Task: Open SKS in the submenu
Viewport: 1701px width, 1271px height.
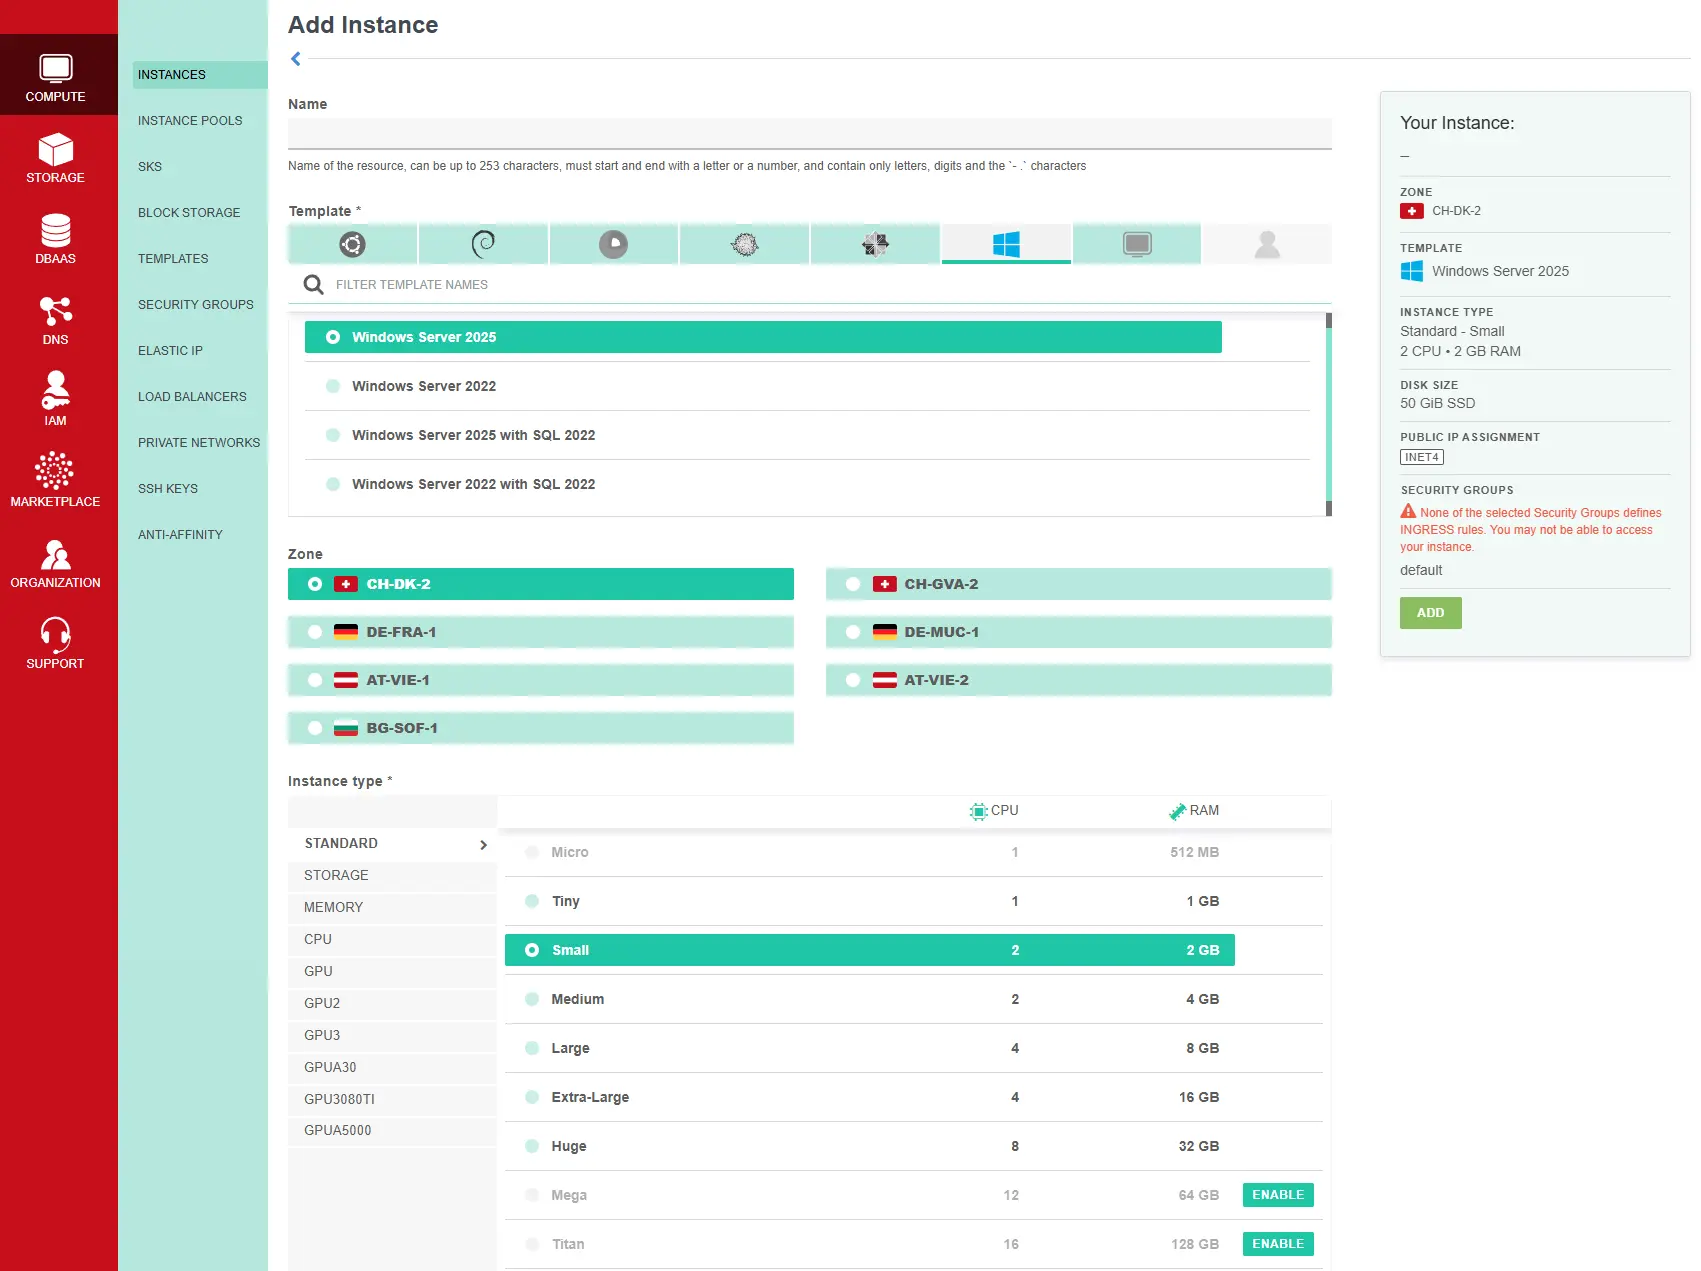Action: pos(150,167)
